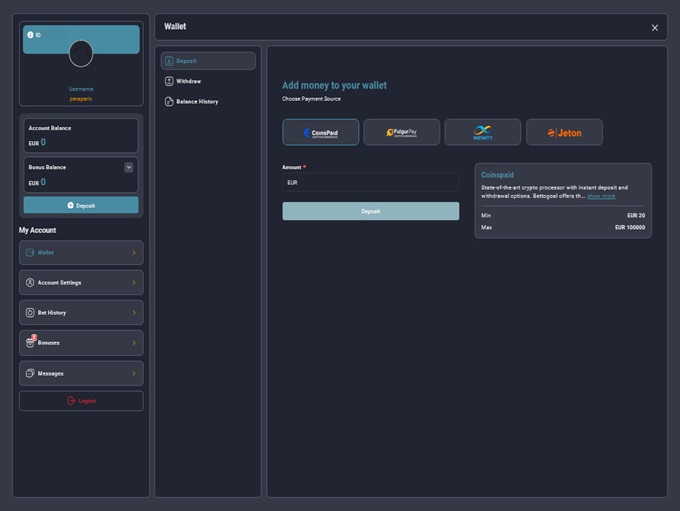Expand the Bonus Balance dropdown arrow
Image resolution: width=680 pixels, height=511 pixels.
click(129, 167)
